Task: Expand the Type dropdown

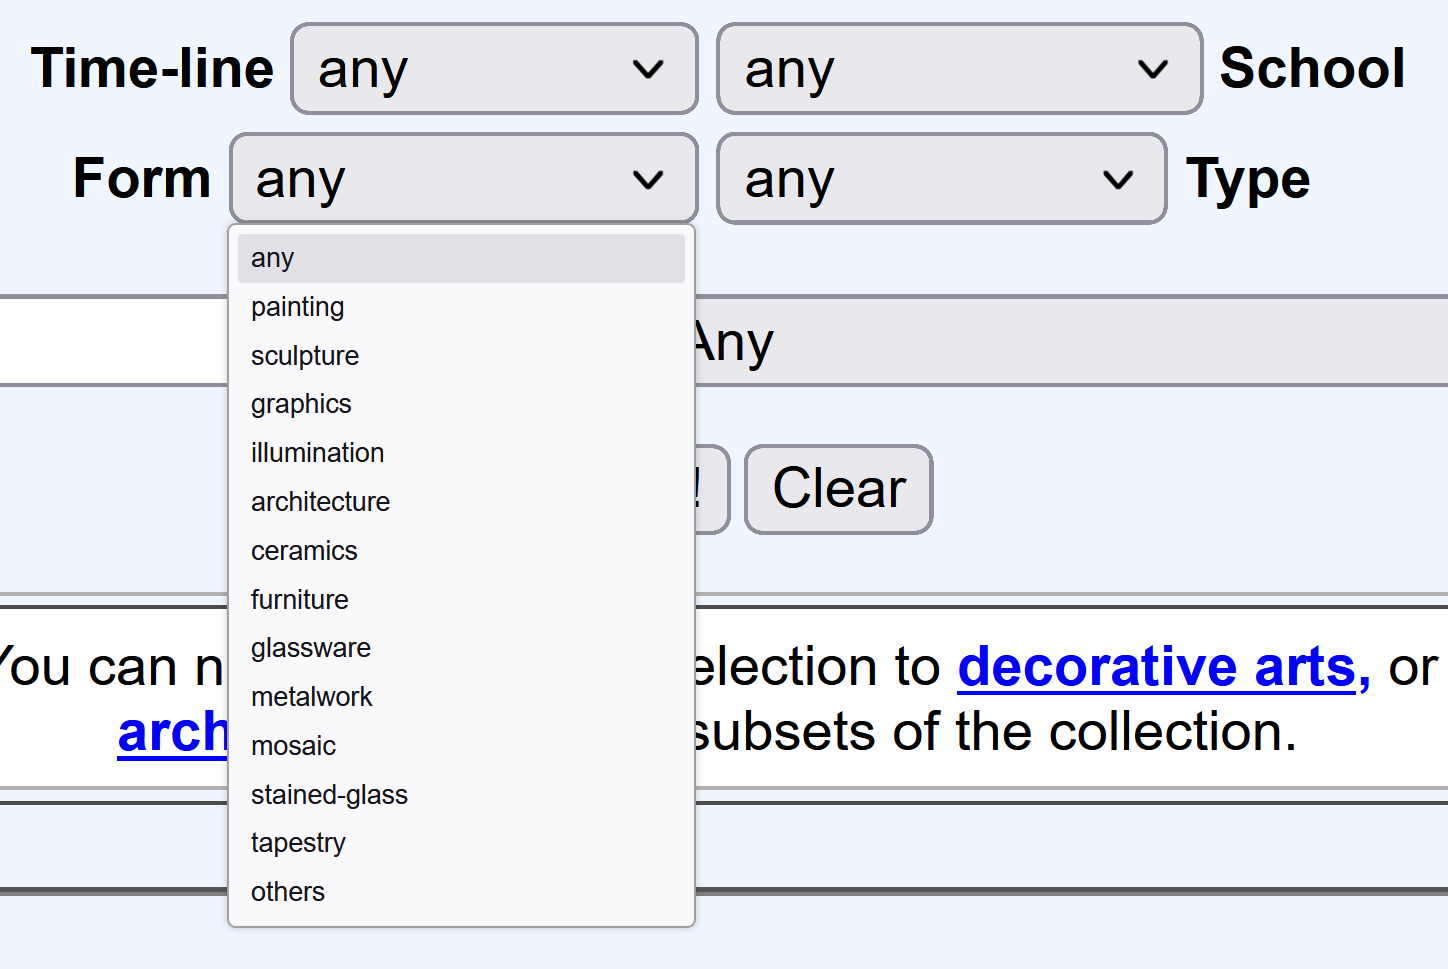Action: (x=941, y=179)
